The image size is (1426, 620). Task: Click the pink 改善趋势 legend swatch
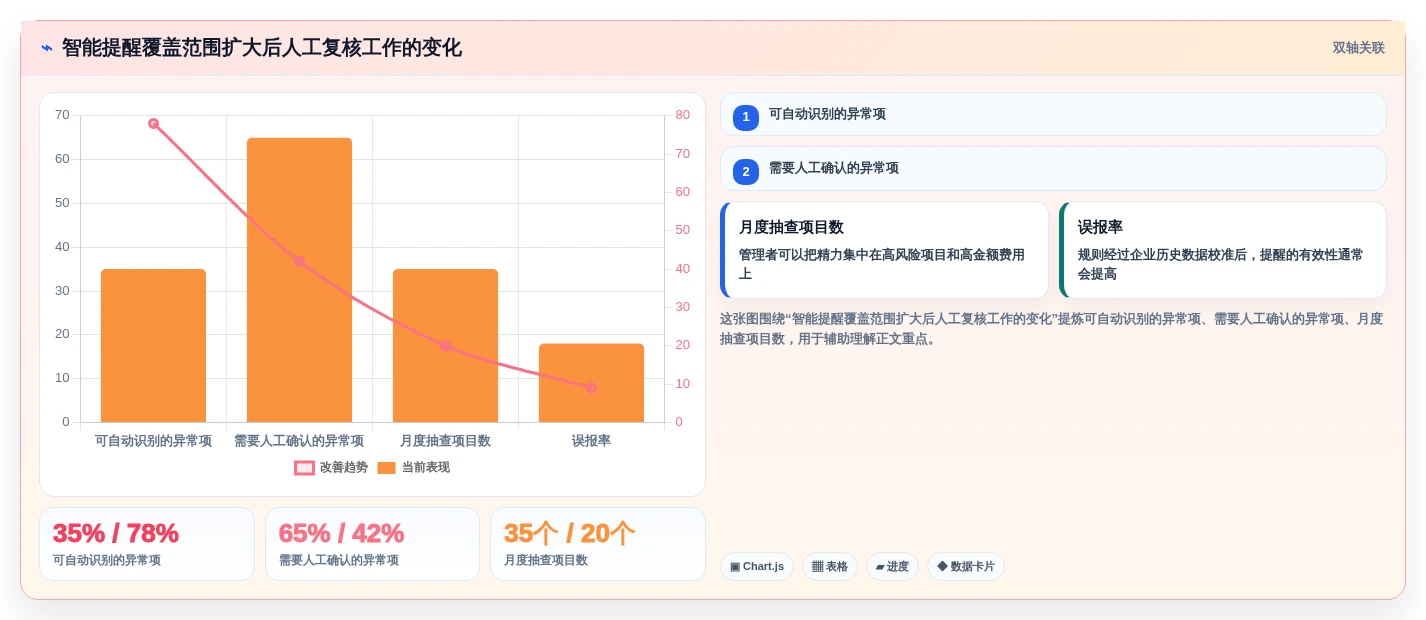(305, 467)
